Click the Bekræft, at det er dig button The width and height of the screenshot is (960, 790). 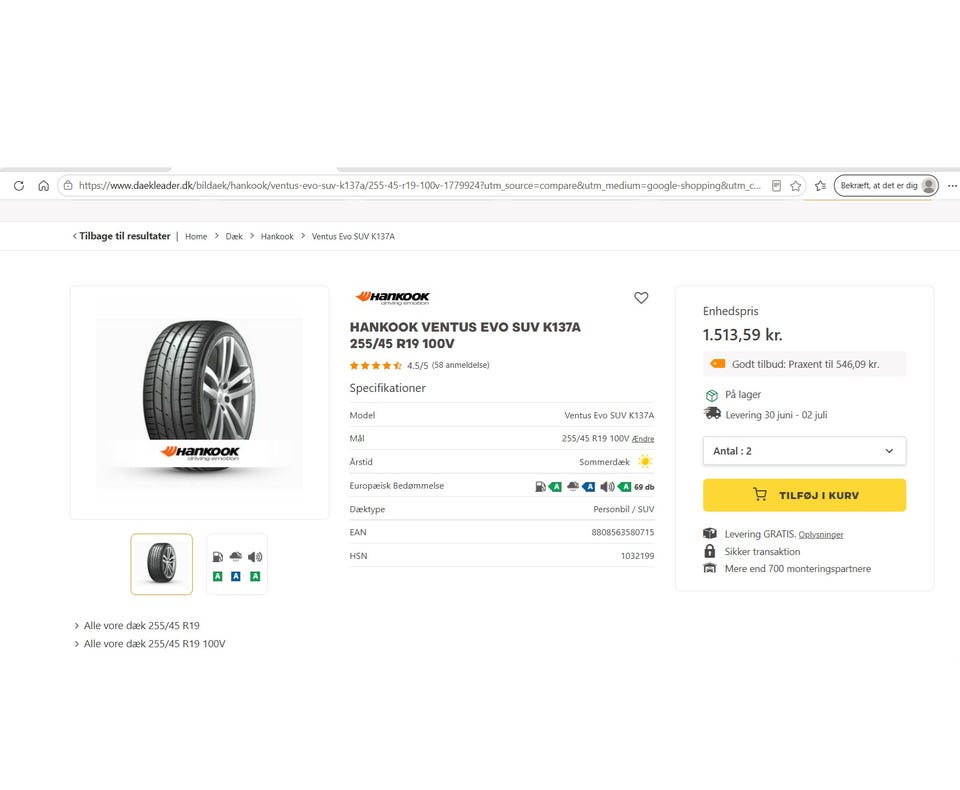click(x=886, y=186)
